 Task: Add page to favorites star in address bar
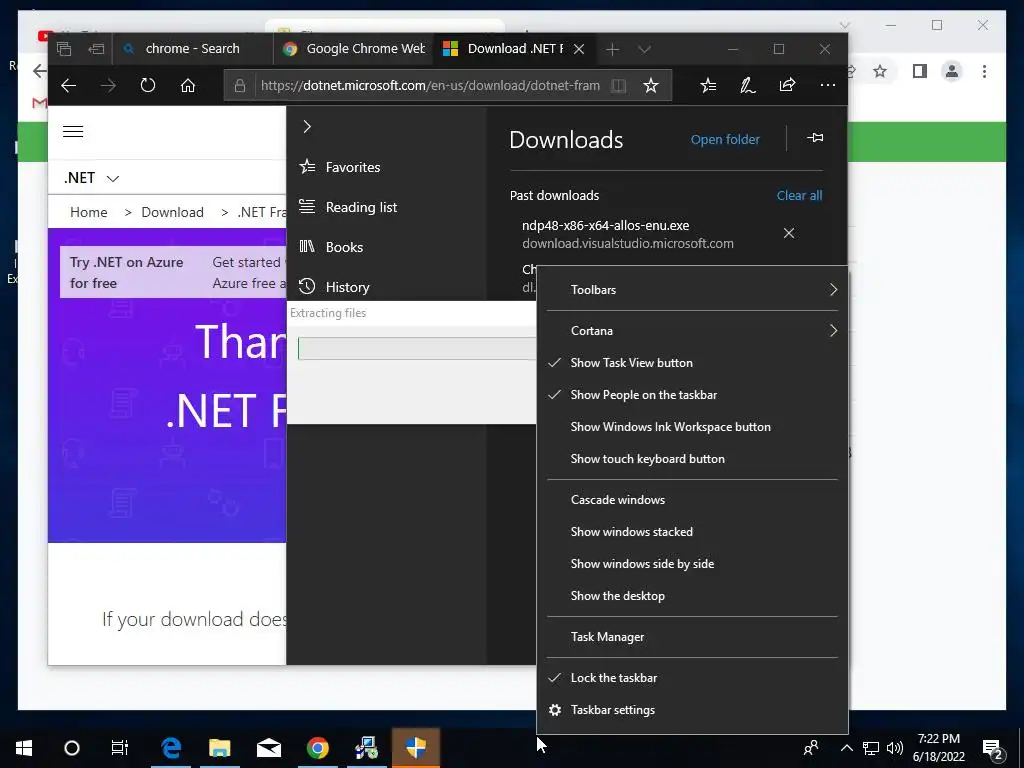tap(650, 86)
